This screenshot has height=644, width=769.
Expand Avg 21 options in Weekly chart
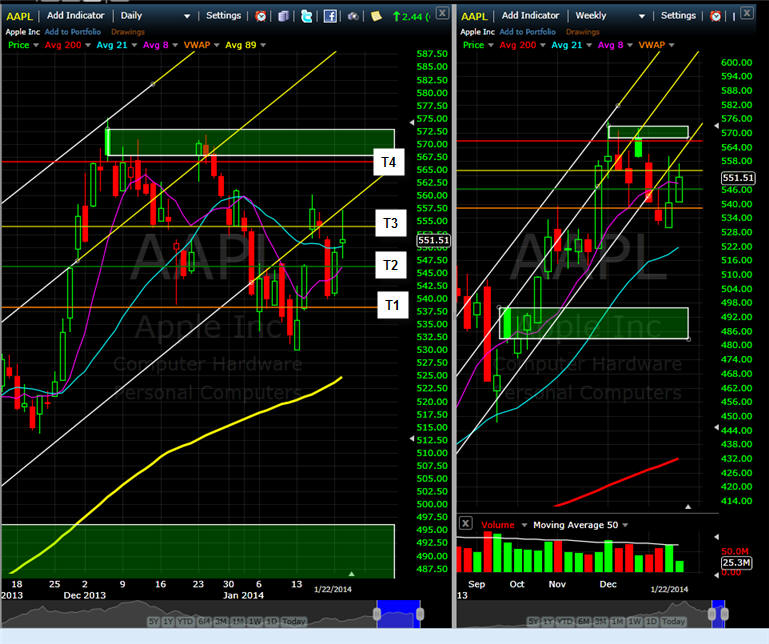(x=589, y=45)
